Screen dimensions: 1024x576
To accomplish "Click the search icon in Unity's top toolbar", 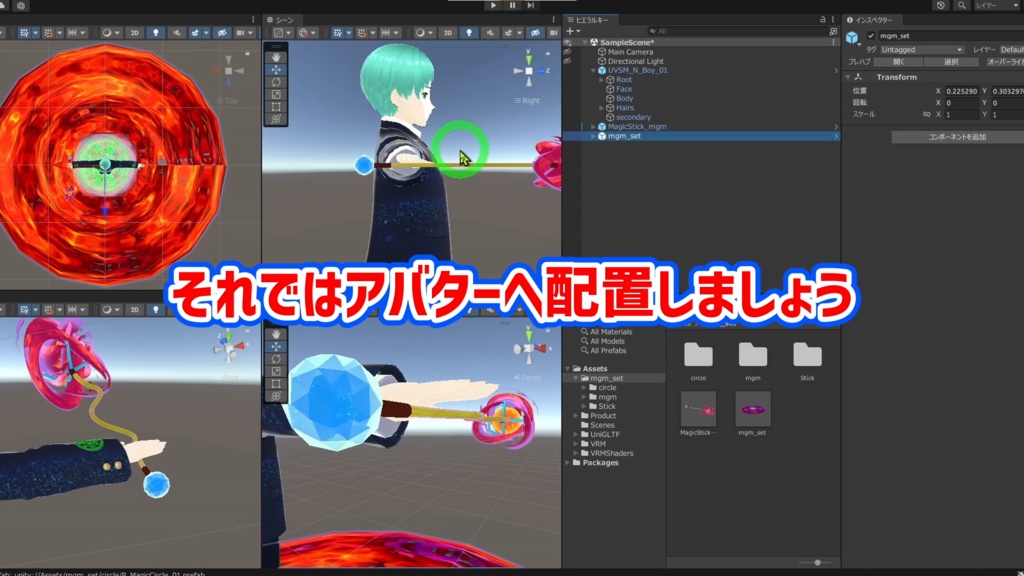I will tap(962, 6).
